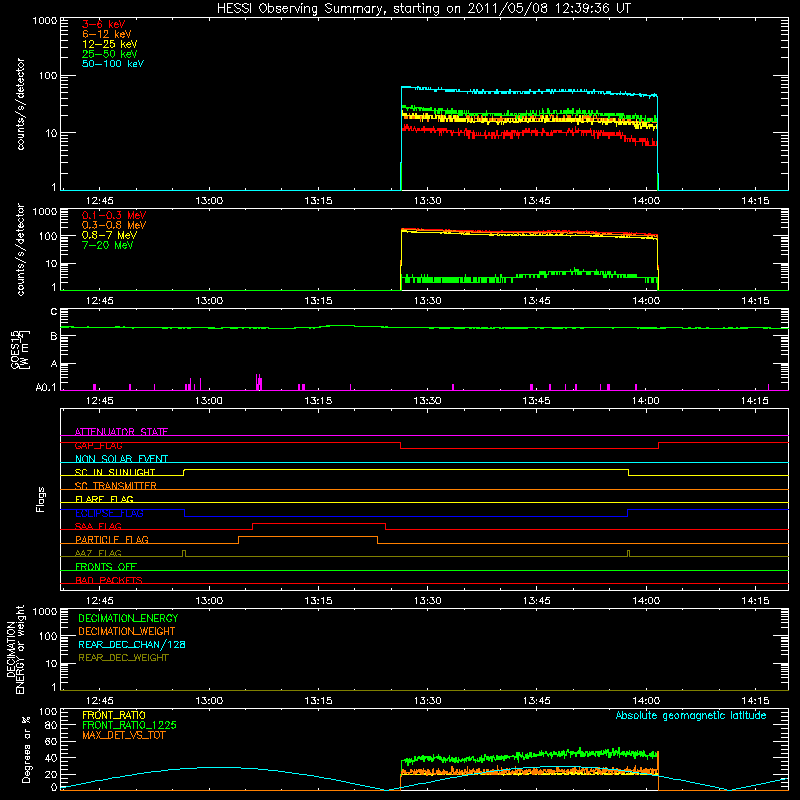Click the ATTENUATOR_STATE flag label
This screenshot has height=800, width=800.
point(121,432)
